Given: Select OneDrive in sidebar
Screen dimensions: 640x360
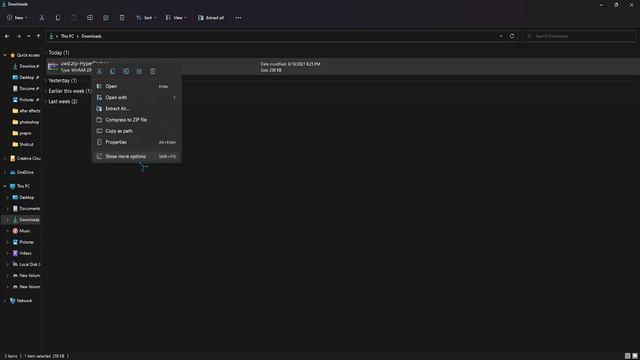Looking at the screenshot, I should click(x=22, y=172).
